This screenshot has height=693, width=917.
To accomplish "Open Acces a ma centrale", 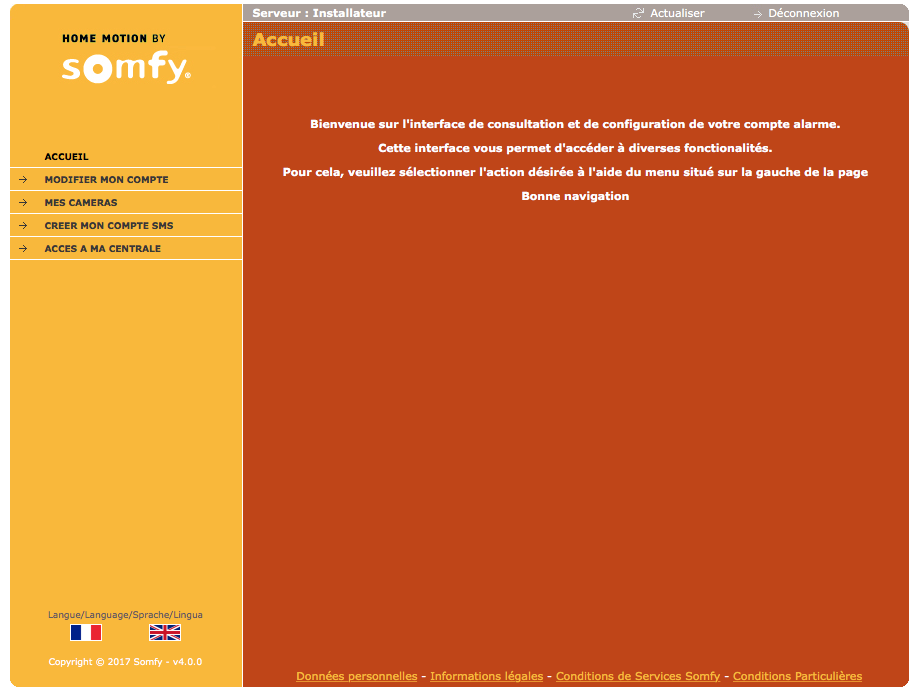I will 102,249.
